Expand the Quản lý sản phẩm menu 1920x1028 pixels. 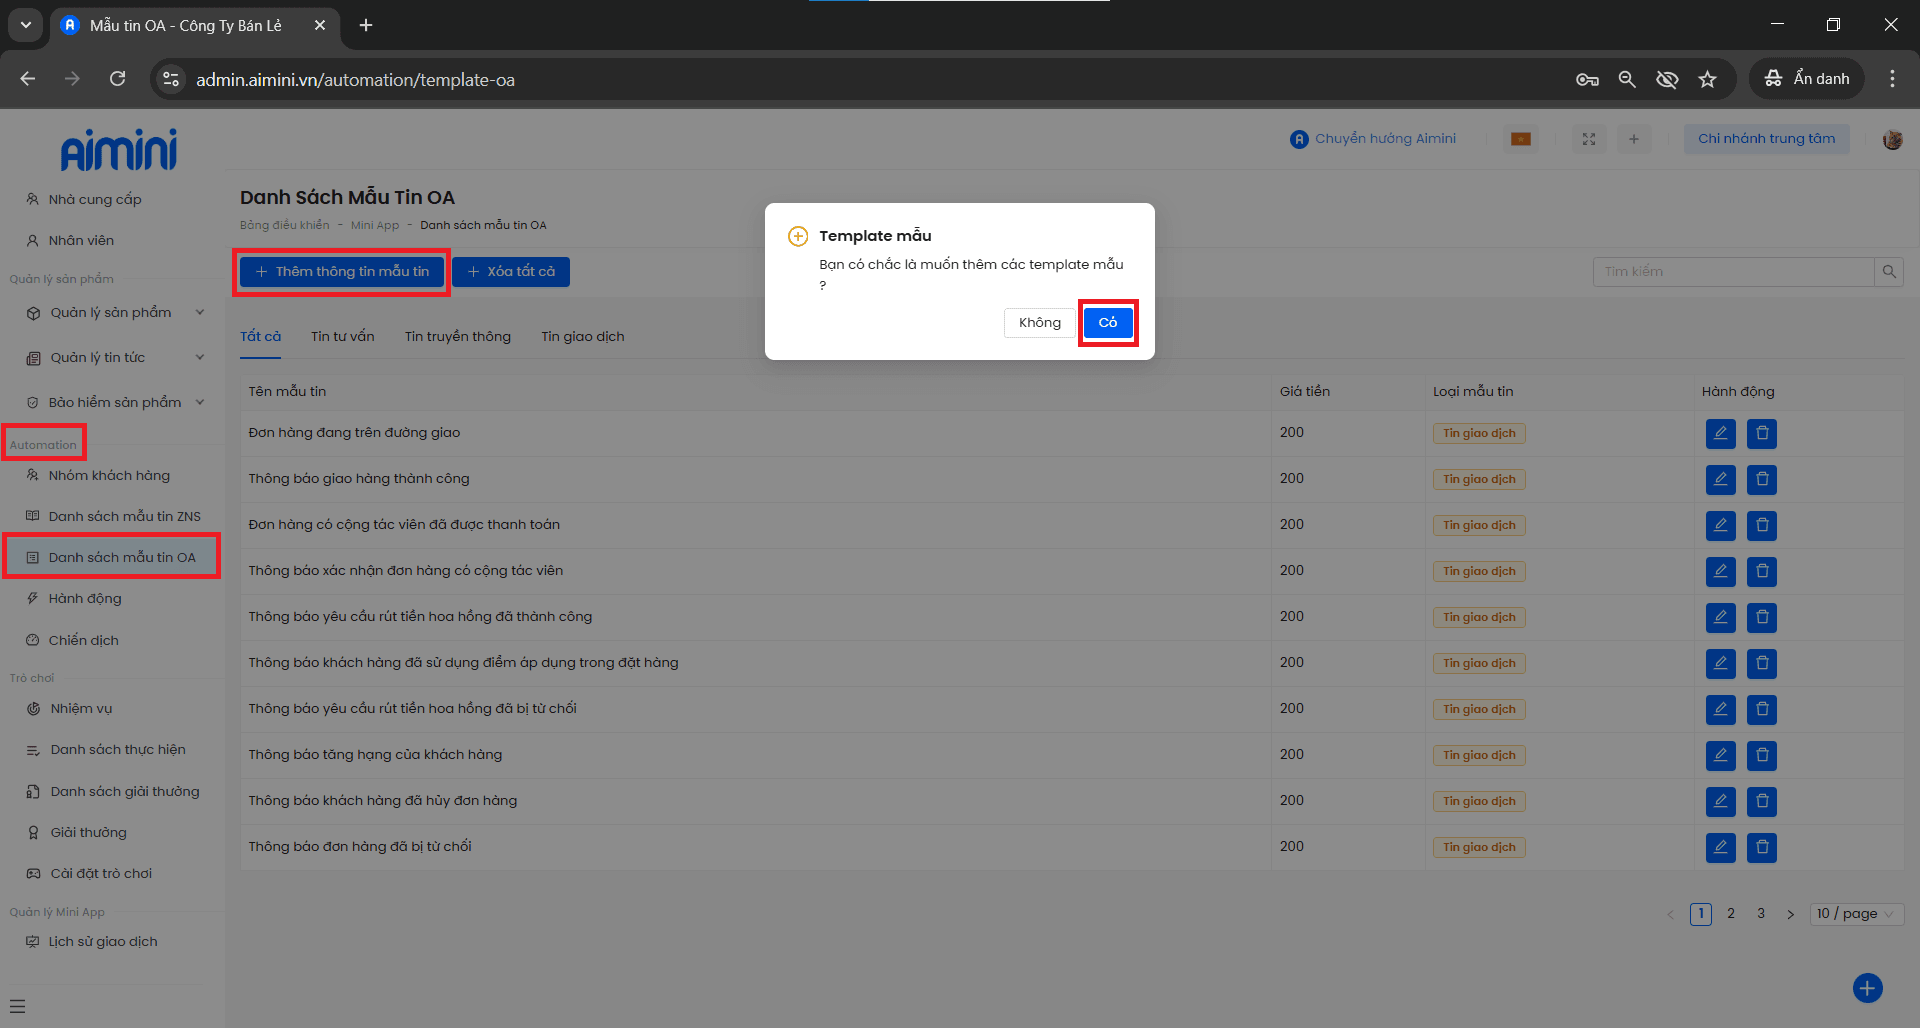[x=111, y=313]
